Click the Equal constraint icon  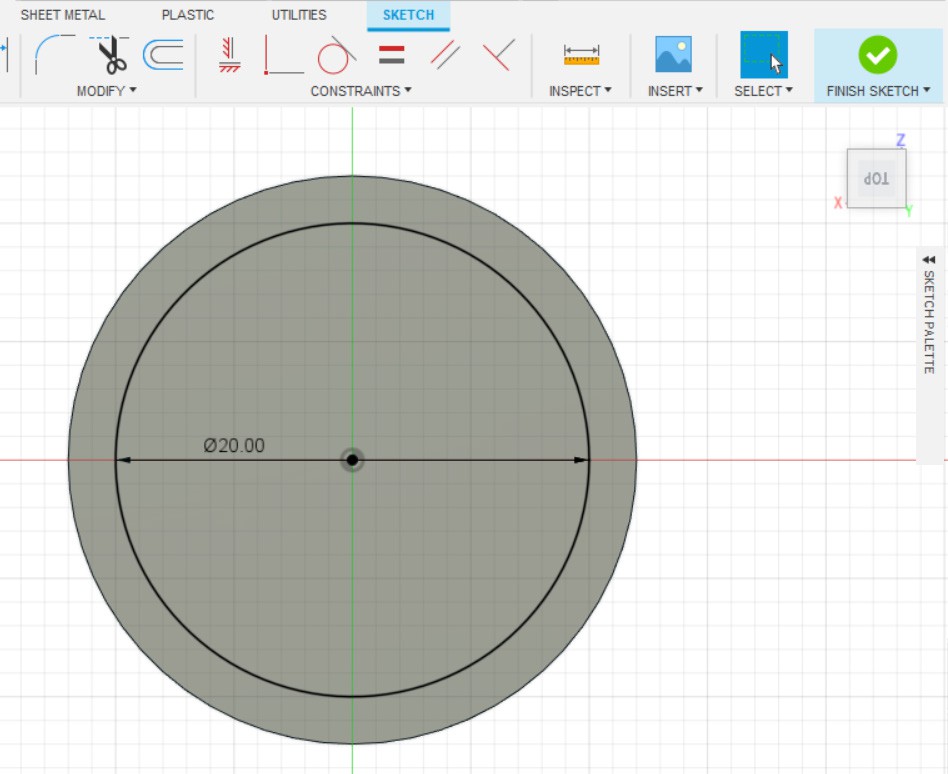pos(392,55)
